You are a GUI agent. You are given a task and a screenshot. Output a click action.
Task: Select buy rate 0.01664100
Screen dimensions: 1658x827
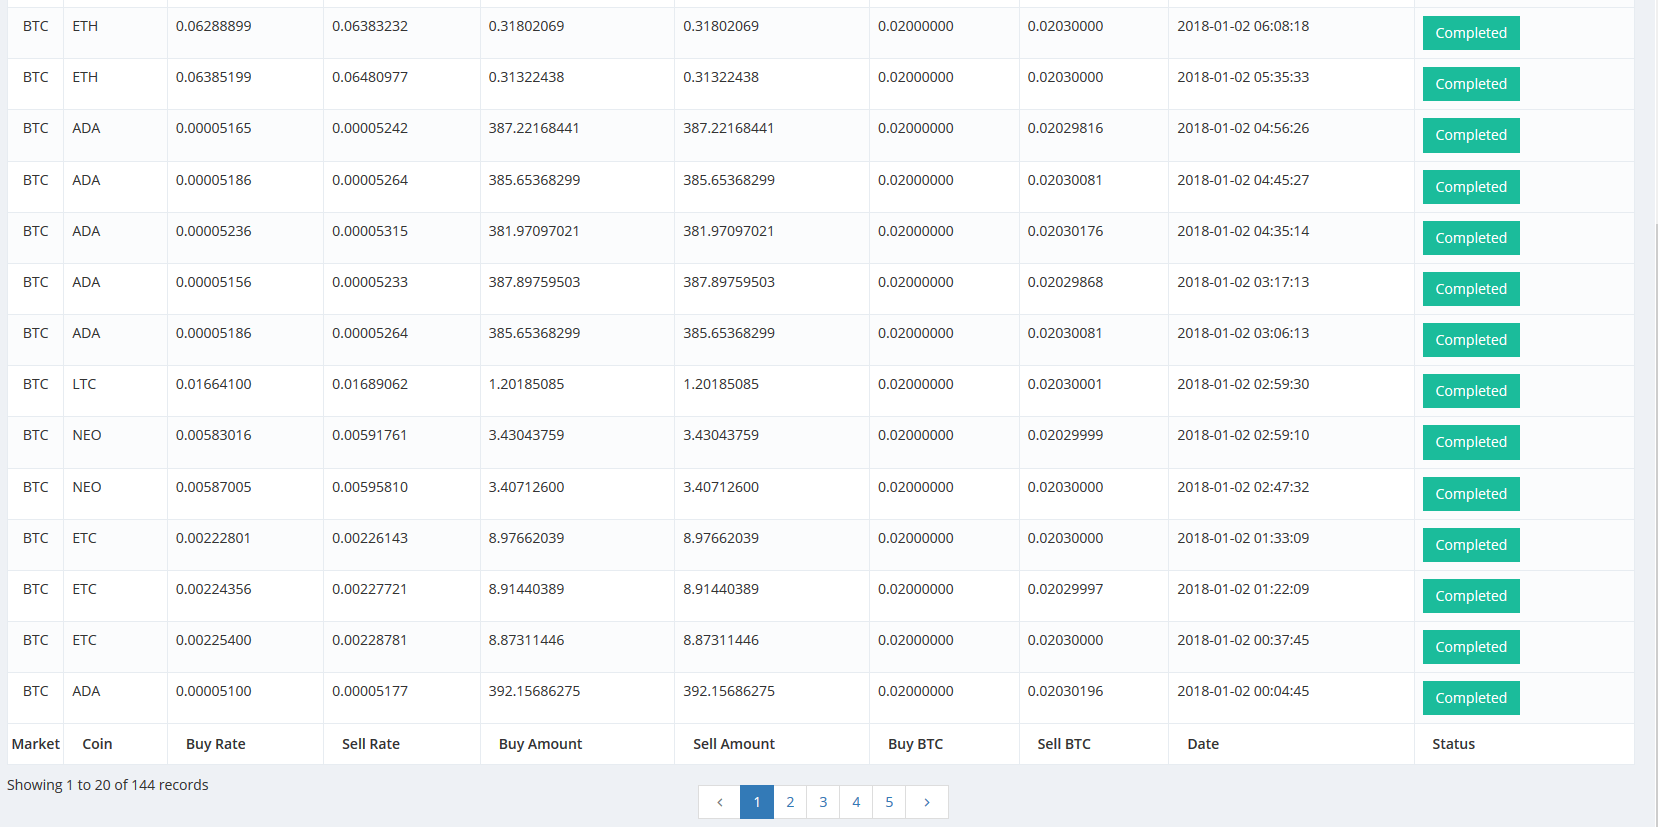(x=214, y=384)
